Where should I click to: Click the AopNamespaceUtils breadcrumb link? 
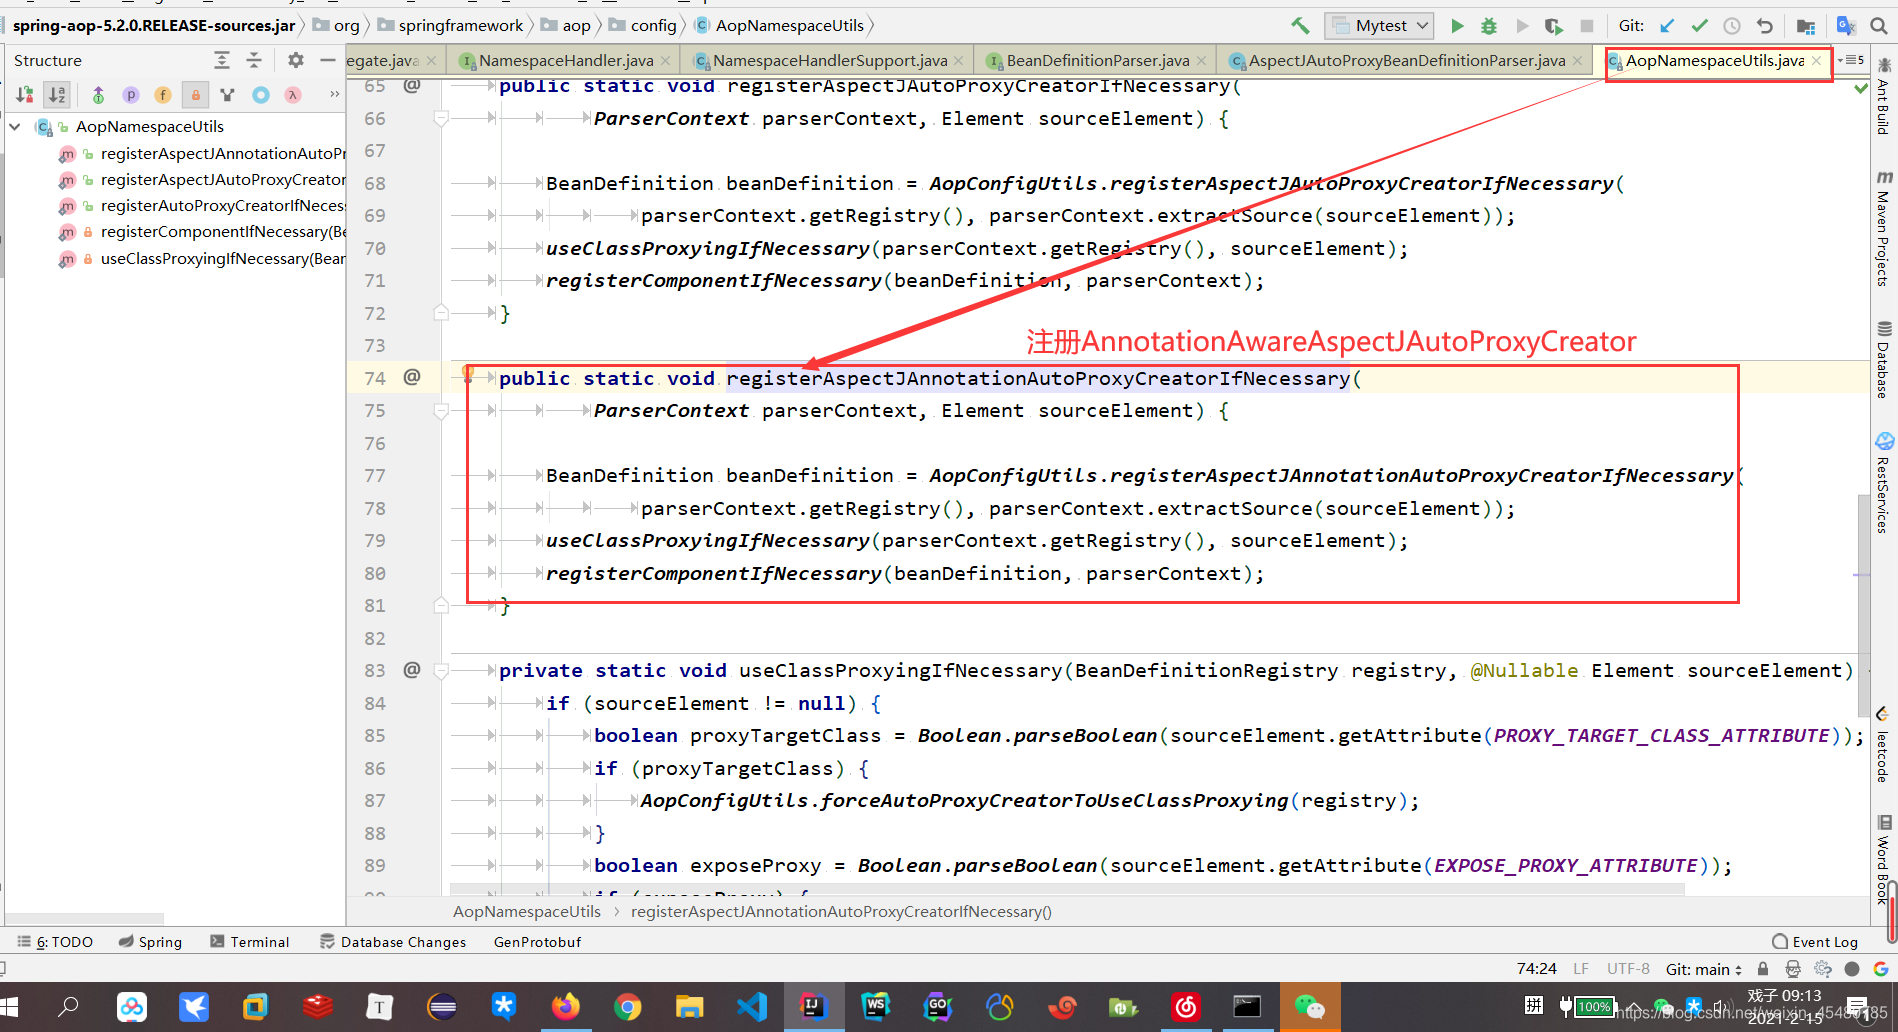(x=527, y=911)
